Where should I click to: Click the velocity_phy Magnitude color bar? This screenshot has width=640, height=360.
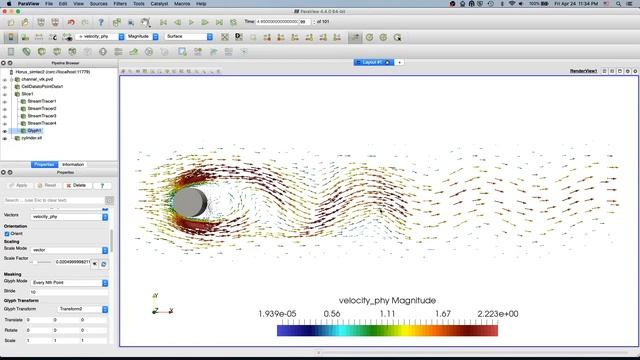click(x=387, y=331)
